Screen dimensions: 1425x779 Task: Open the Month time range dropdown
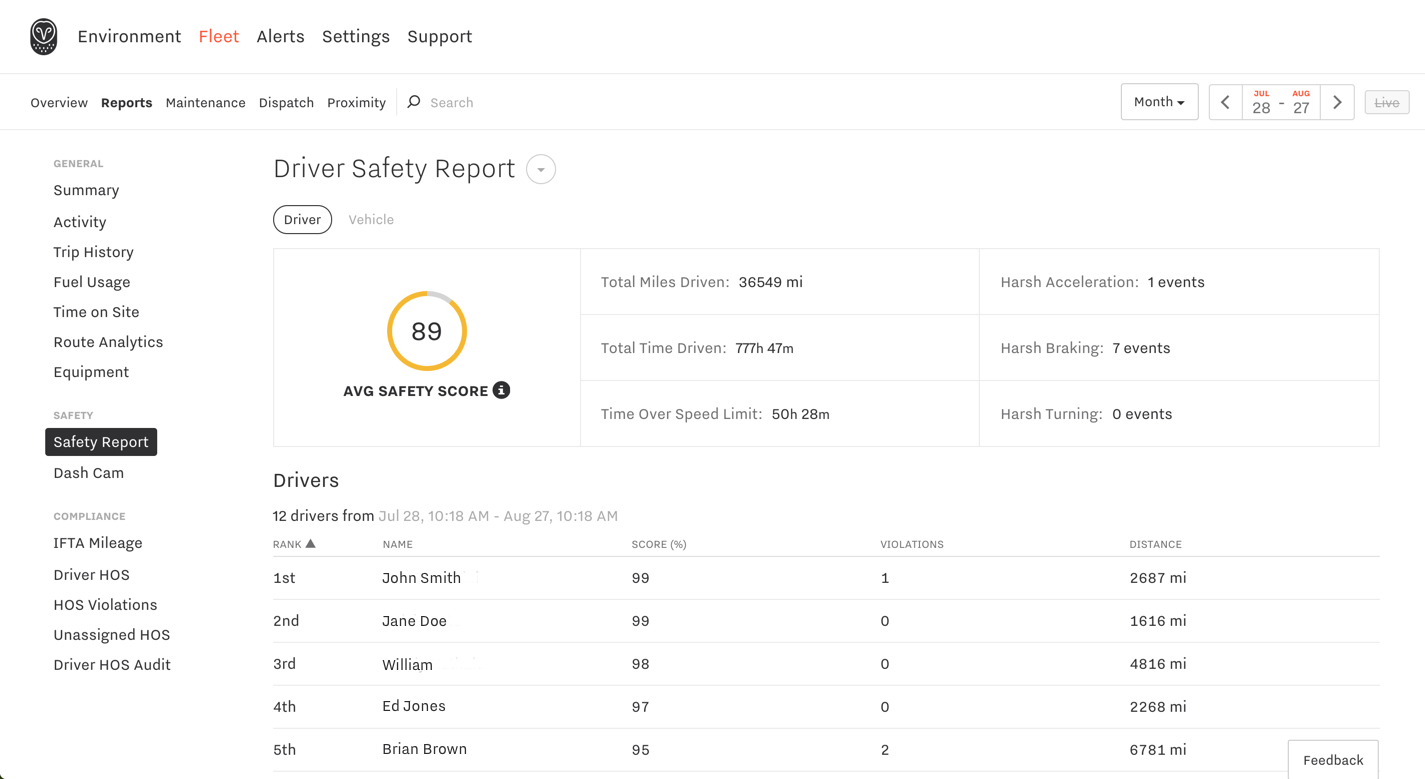coord(1159,101)
